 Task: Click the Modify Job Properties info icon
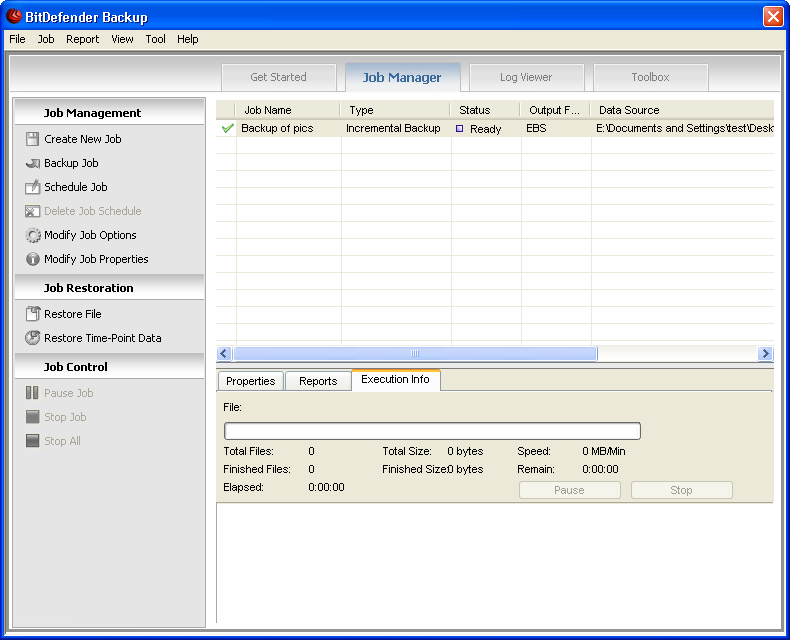coord(33,259)
